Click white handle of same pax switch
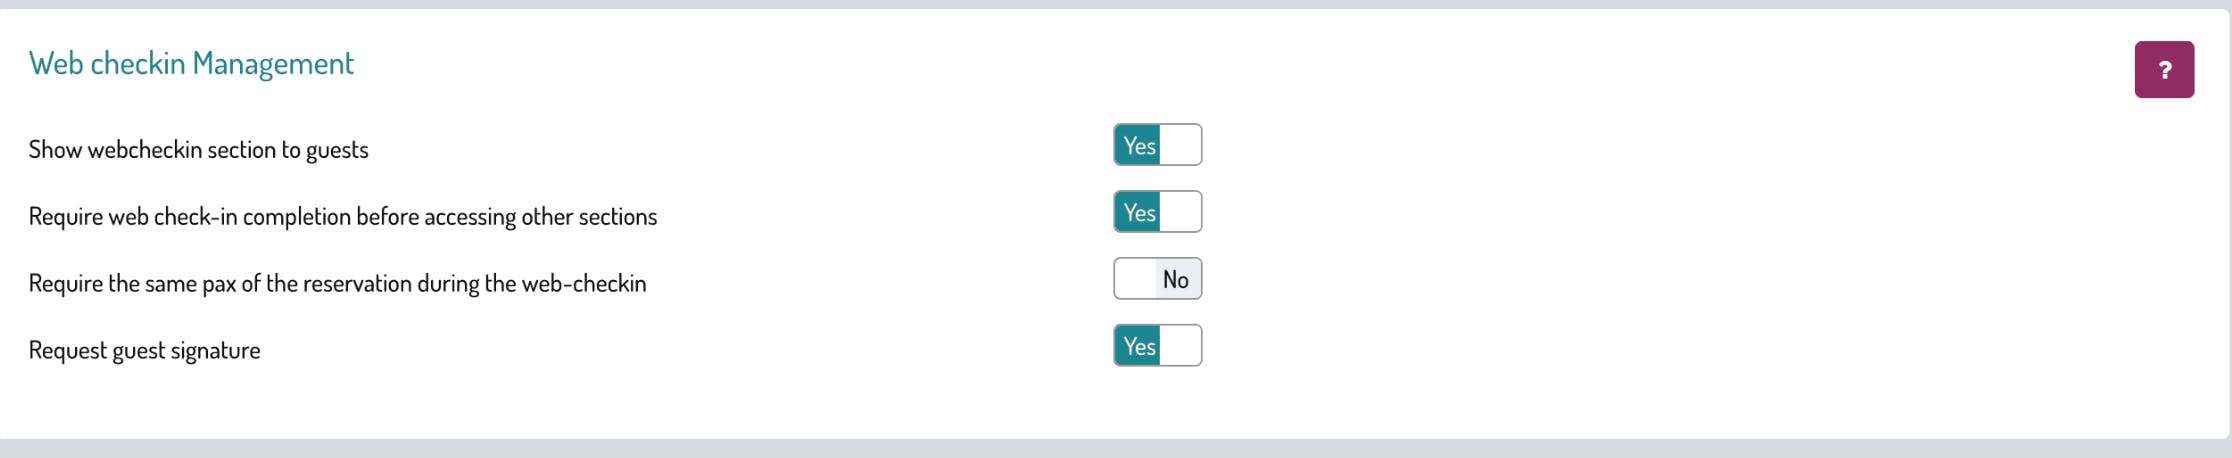The width and height of the screenshot is (2232, 458). tap(1136, 279)
